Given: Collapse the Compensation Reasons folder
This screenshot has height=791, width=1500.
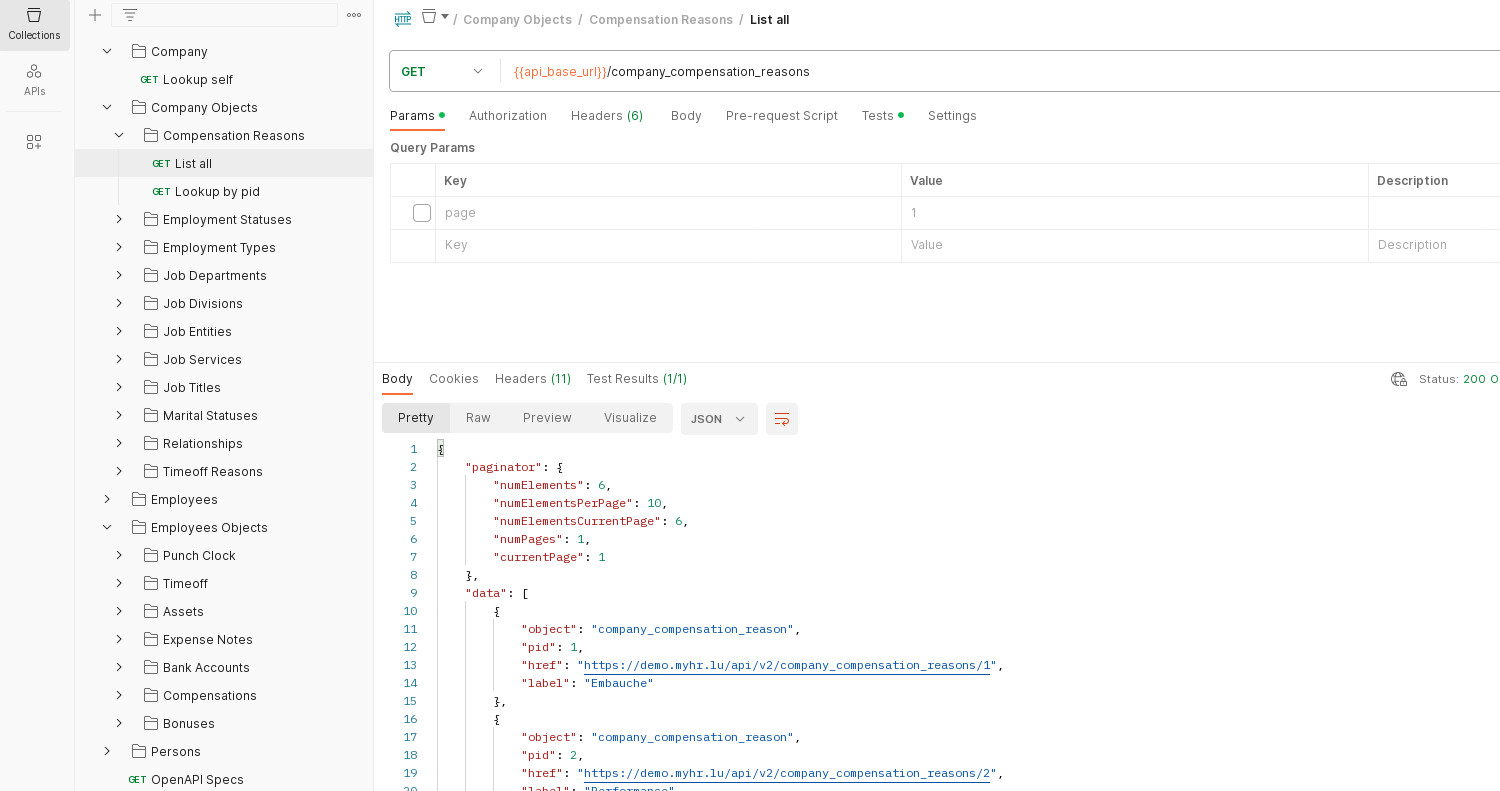Looking at the screenshot, I should pos(119,135).
